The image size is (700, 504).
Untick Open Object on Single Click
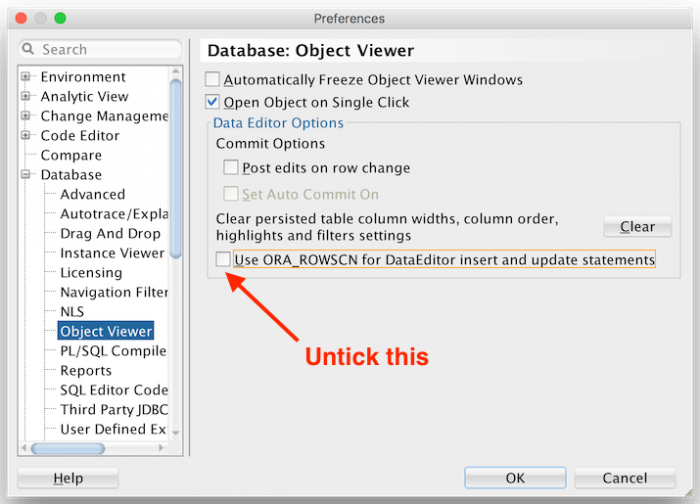coord(212,102)
